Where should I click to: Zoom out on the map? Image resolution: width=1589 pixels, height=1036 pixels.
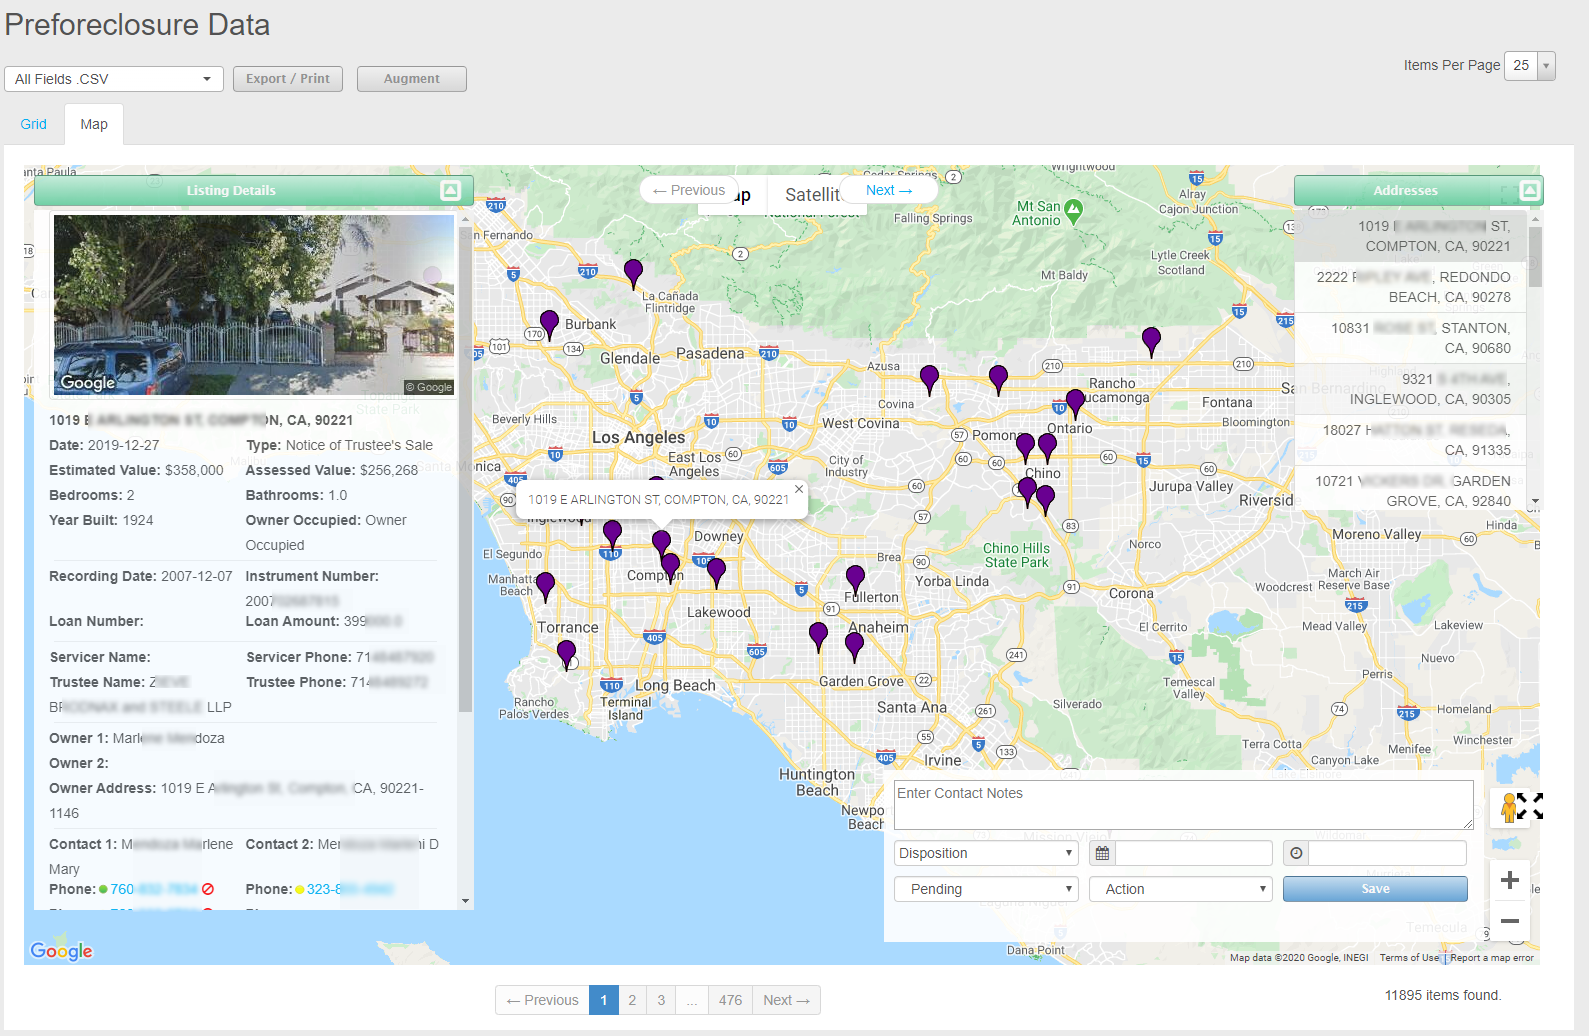(1510, 921)
